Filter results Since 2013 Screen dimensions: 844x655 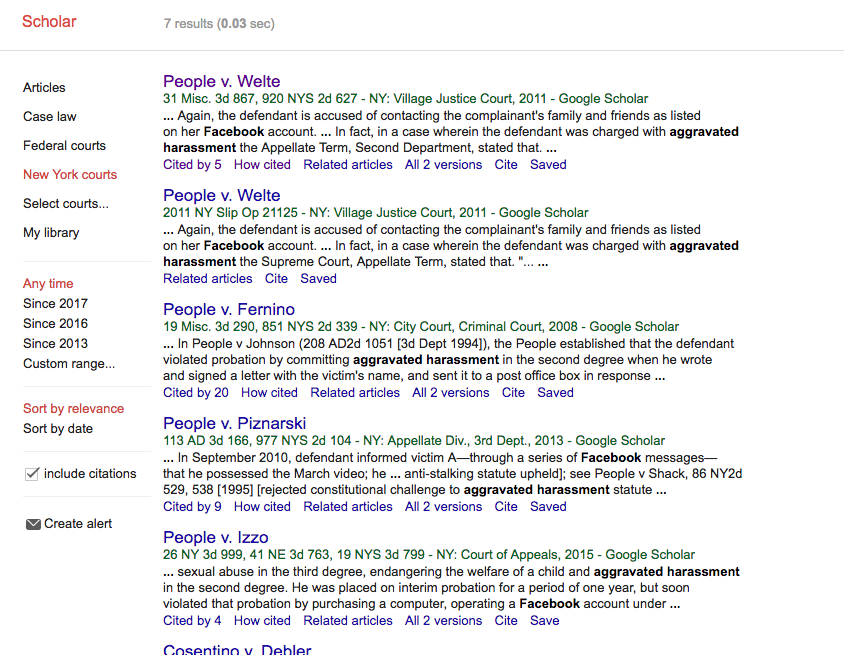(x=55, y=343)
